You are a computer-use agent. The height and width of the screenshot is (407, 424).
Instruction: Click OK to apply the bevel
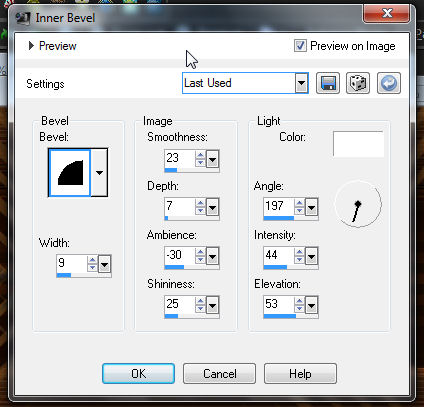138,373
